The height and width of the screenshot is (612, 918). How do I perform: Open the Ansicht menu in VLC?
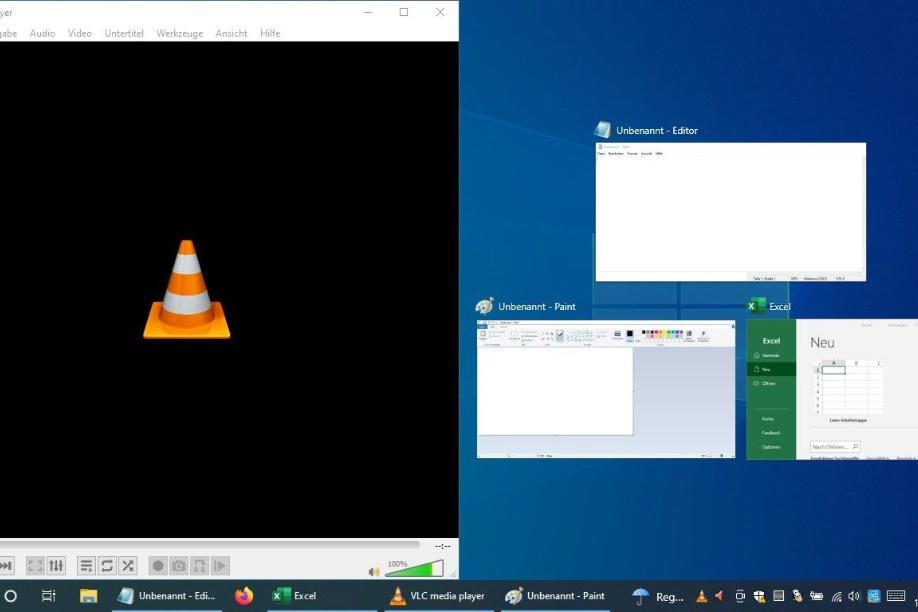pyautogui.click(x=231, y=33)
